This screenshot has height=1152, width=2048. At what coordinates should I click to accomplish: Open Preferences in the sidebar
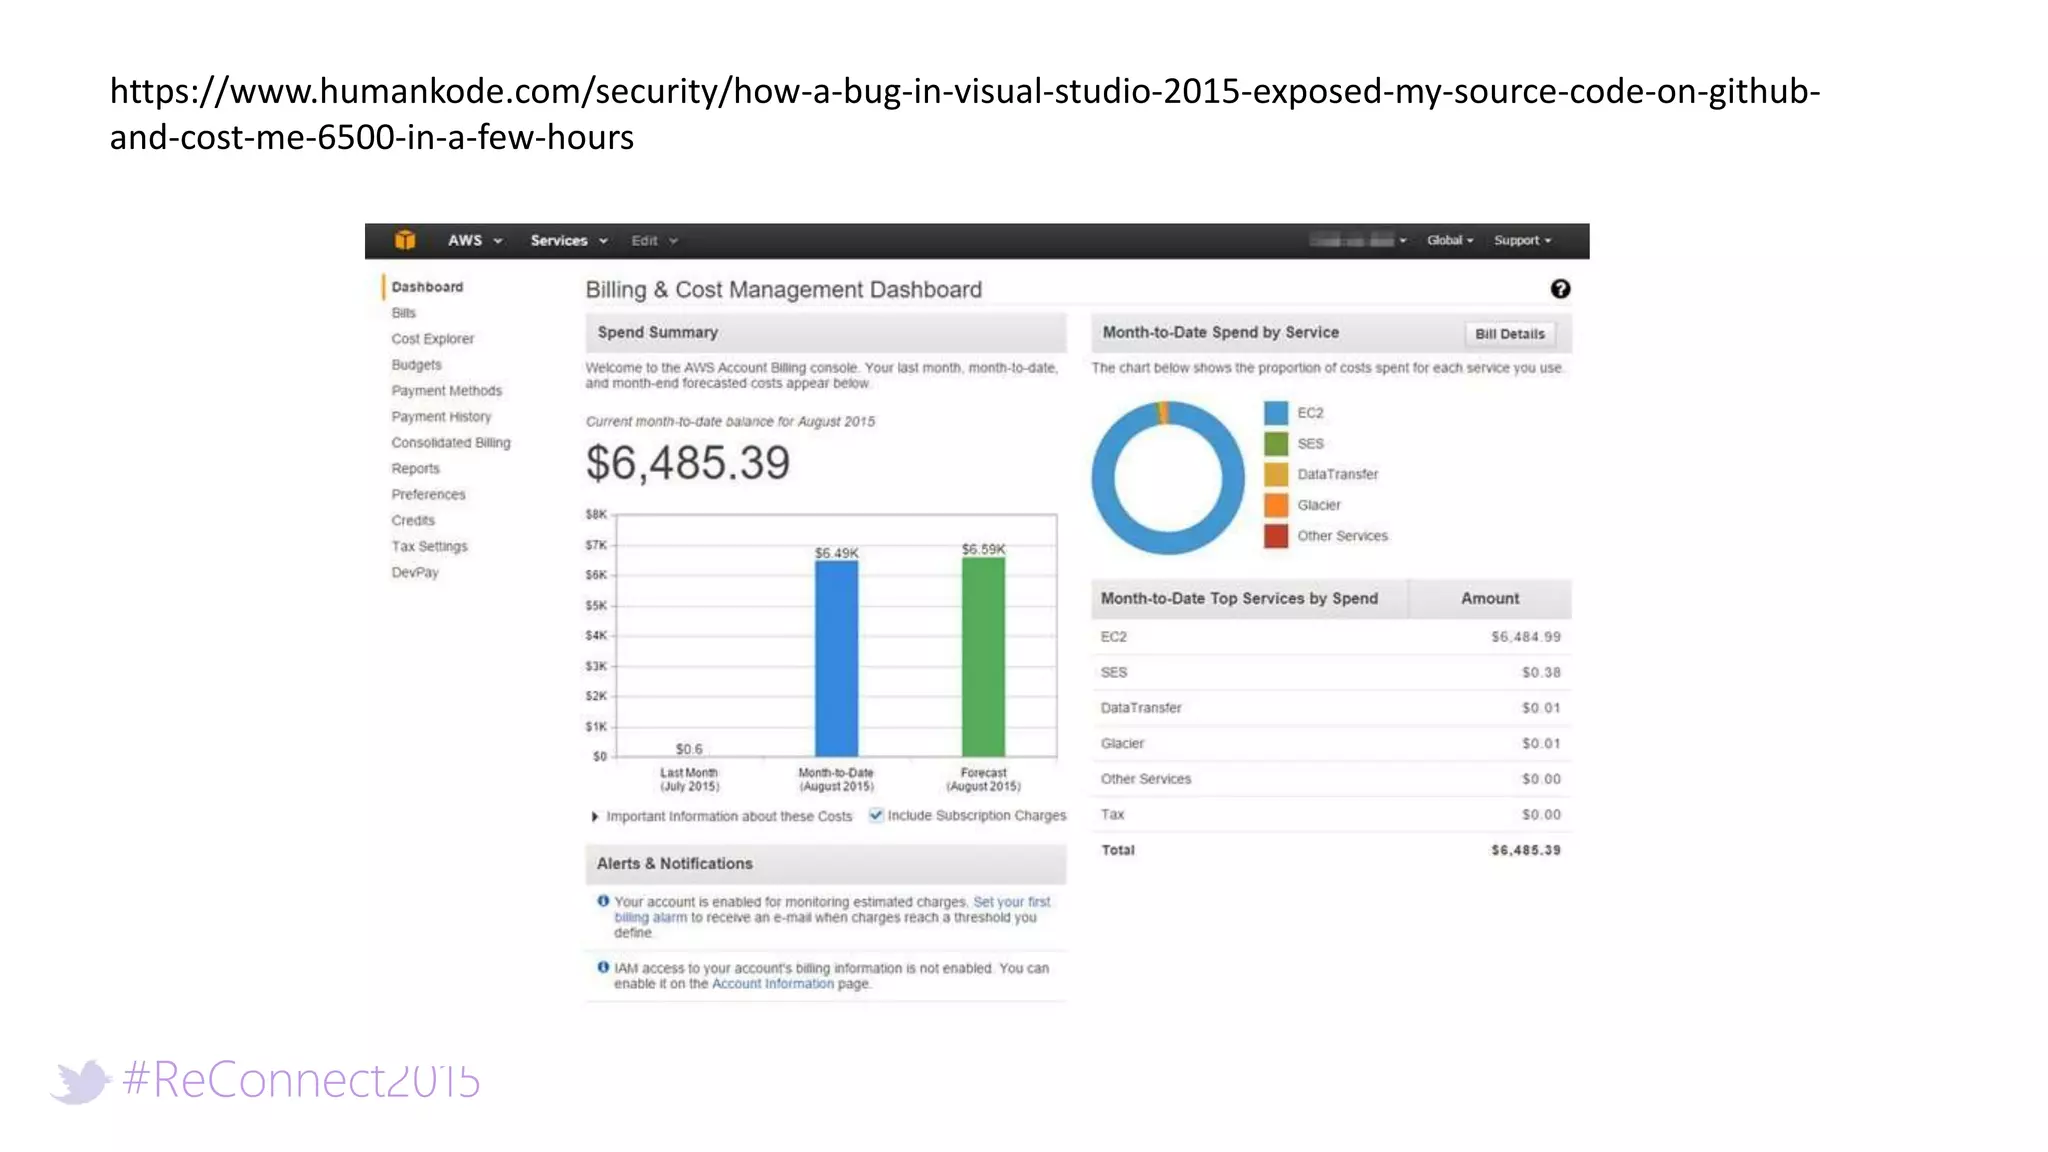(x=428, y=495)
